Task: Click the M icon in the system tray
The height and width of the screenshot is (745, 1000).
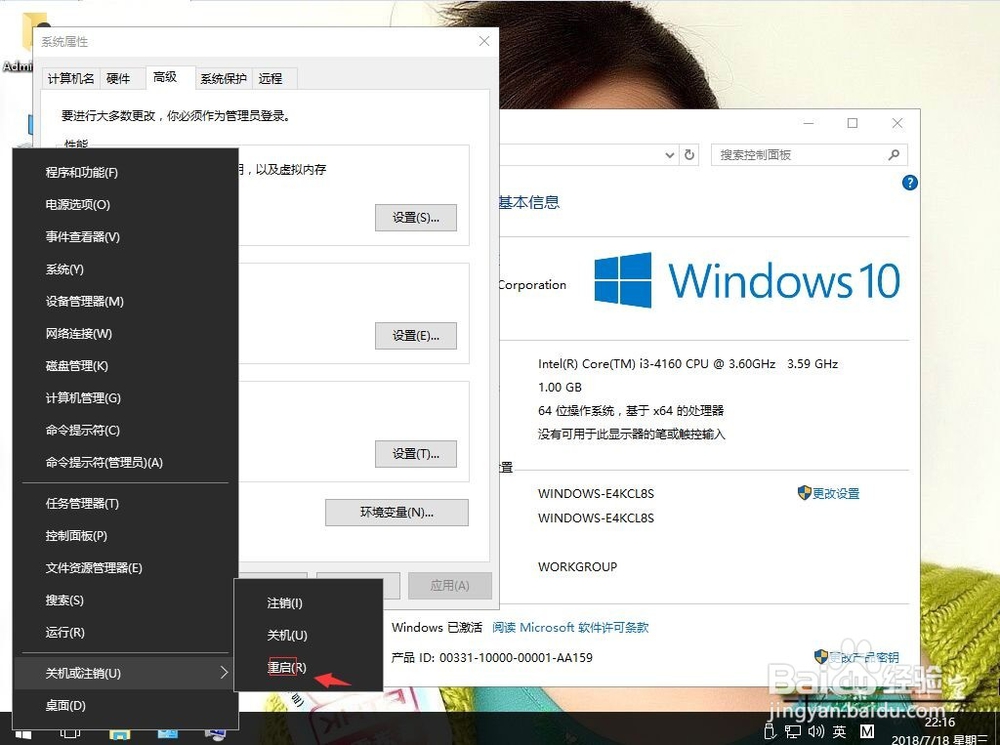Action: click(x=868, y=731)
